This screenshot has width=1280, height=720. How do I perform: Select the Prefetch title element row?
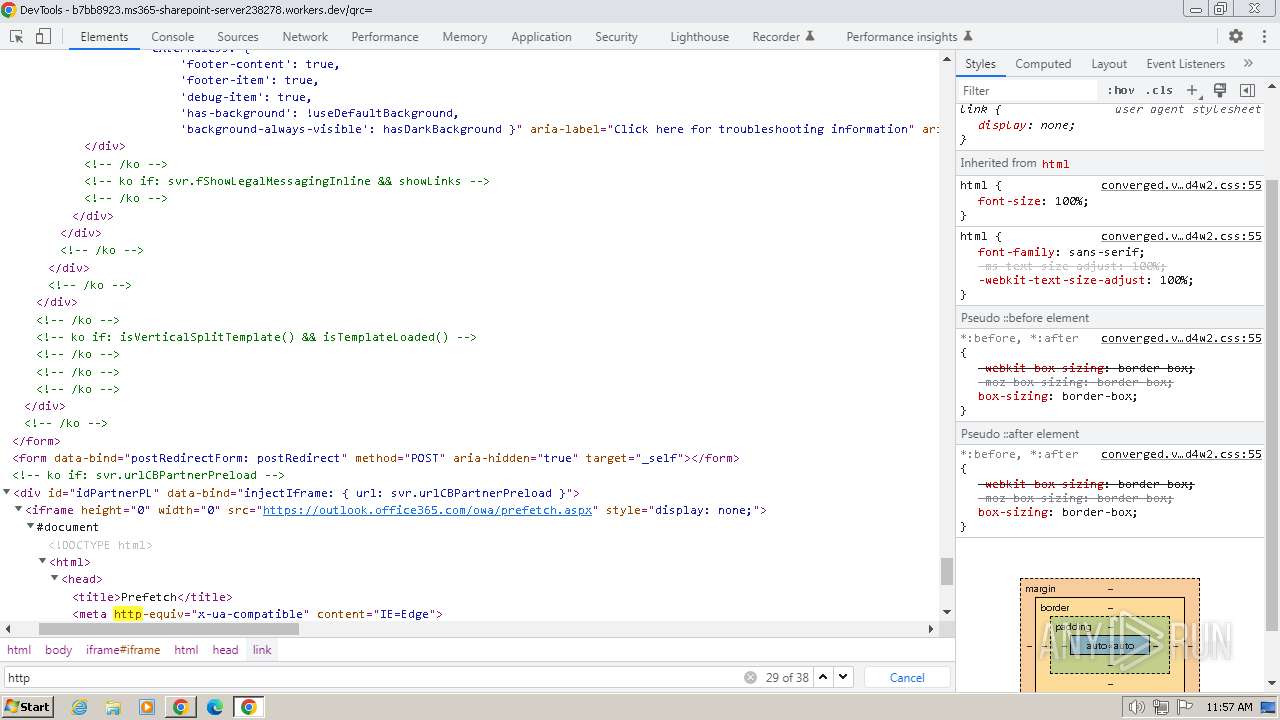pyautogui.click(x=152, y=596)
